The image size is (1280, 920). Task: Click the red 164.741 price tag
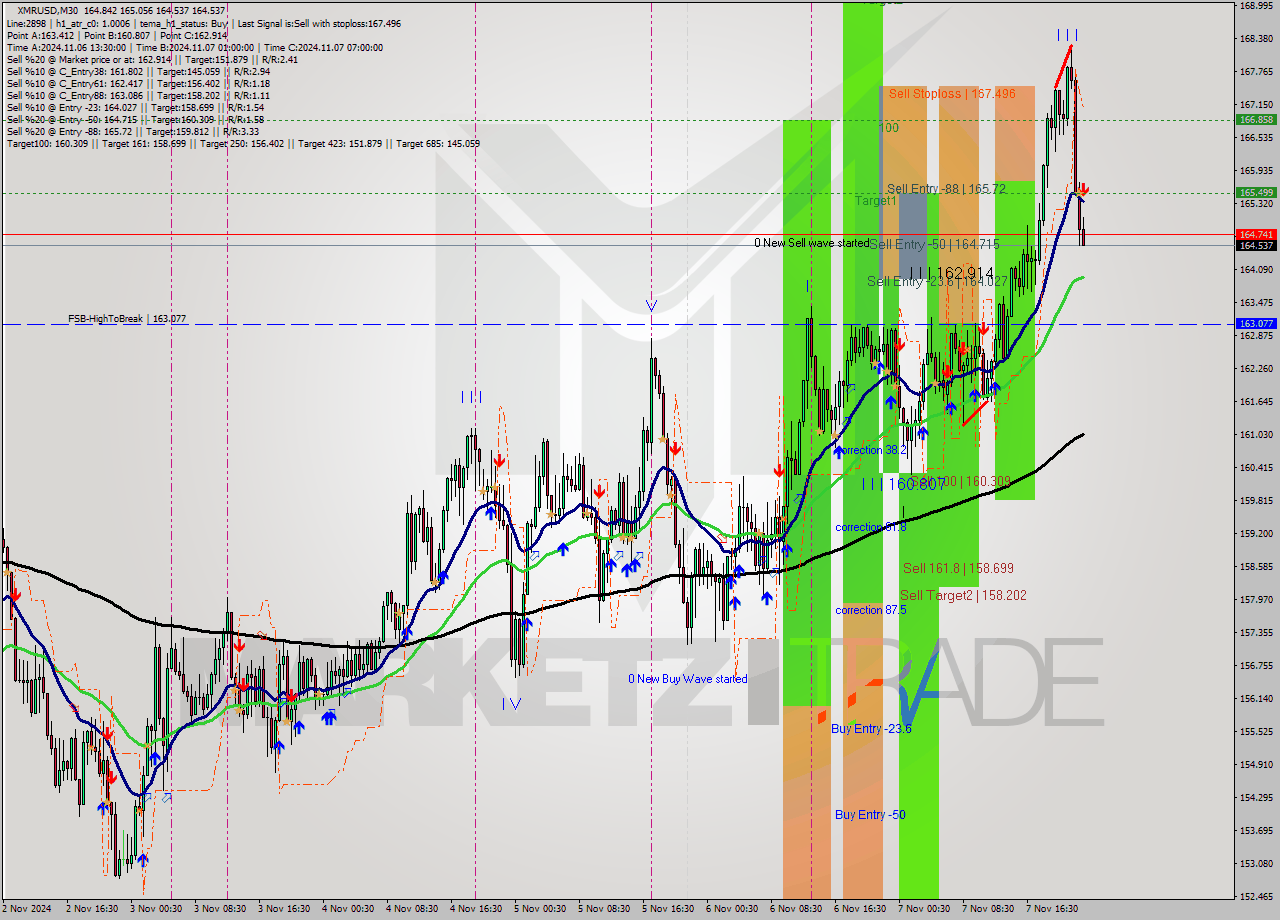1256,234
